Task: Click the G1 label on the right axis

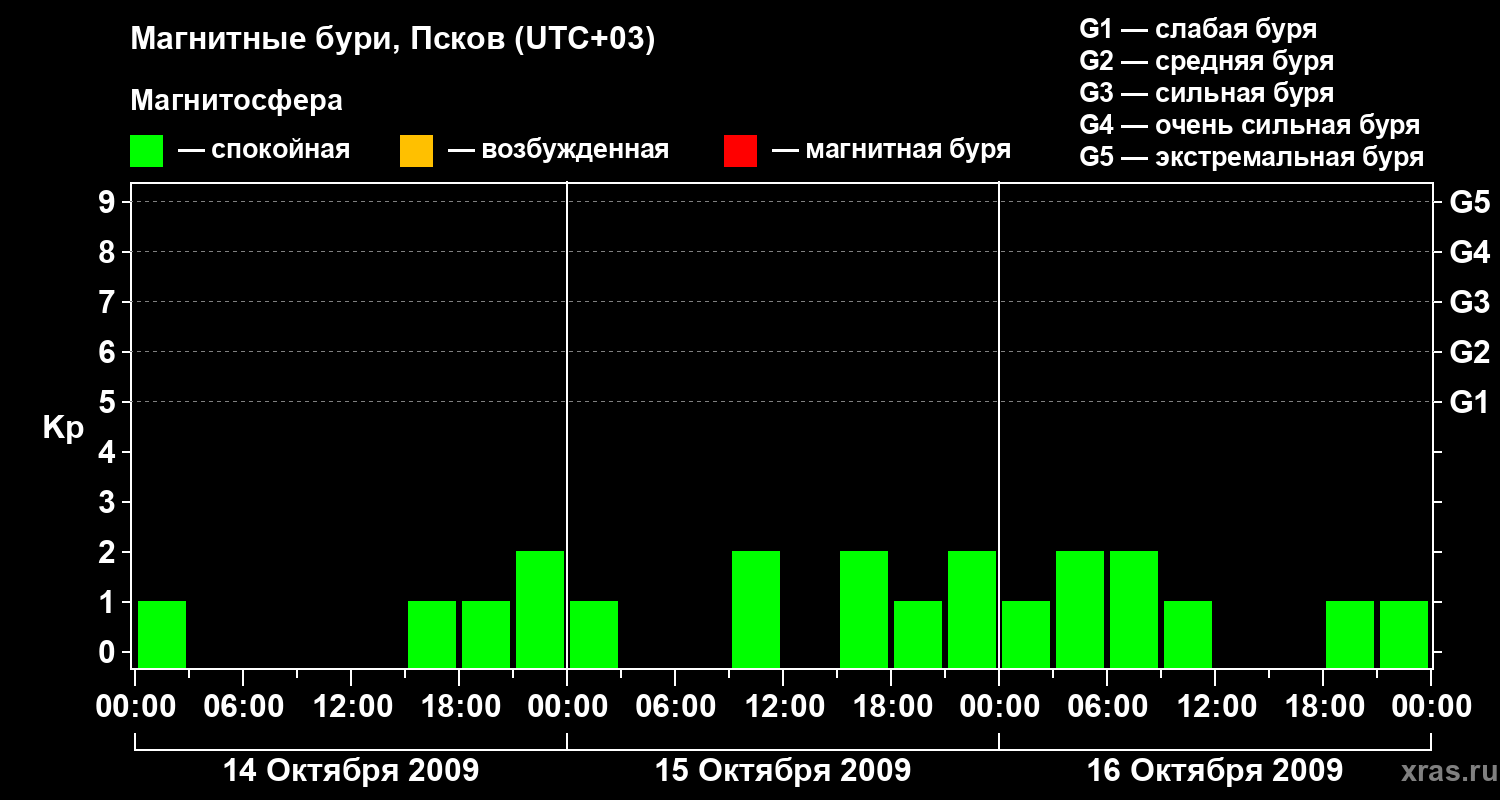Action: point(1469,402)
